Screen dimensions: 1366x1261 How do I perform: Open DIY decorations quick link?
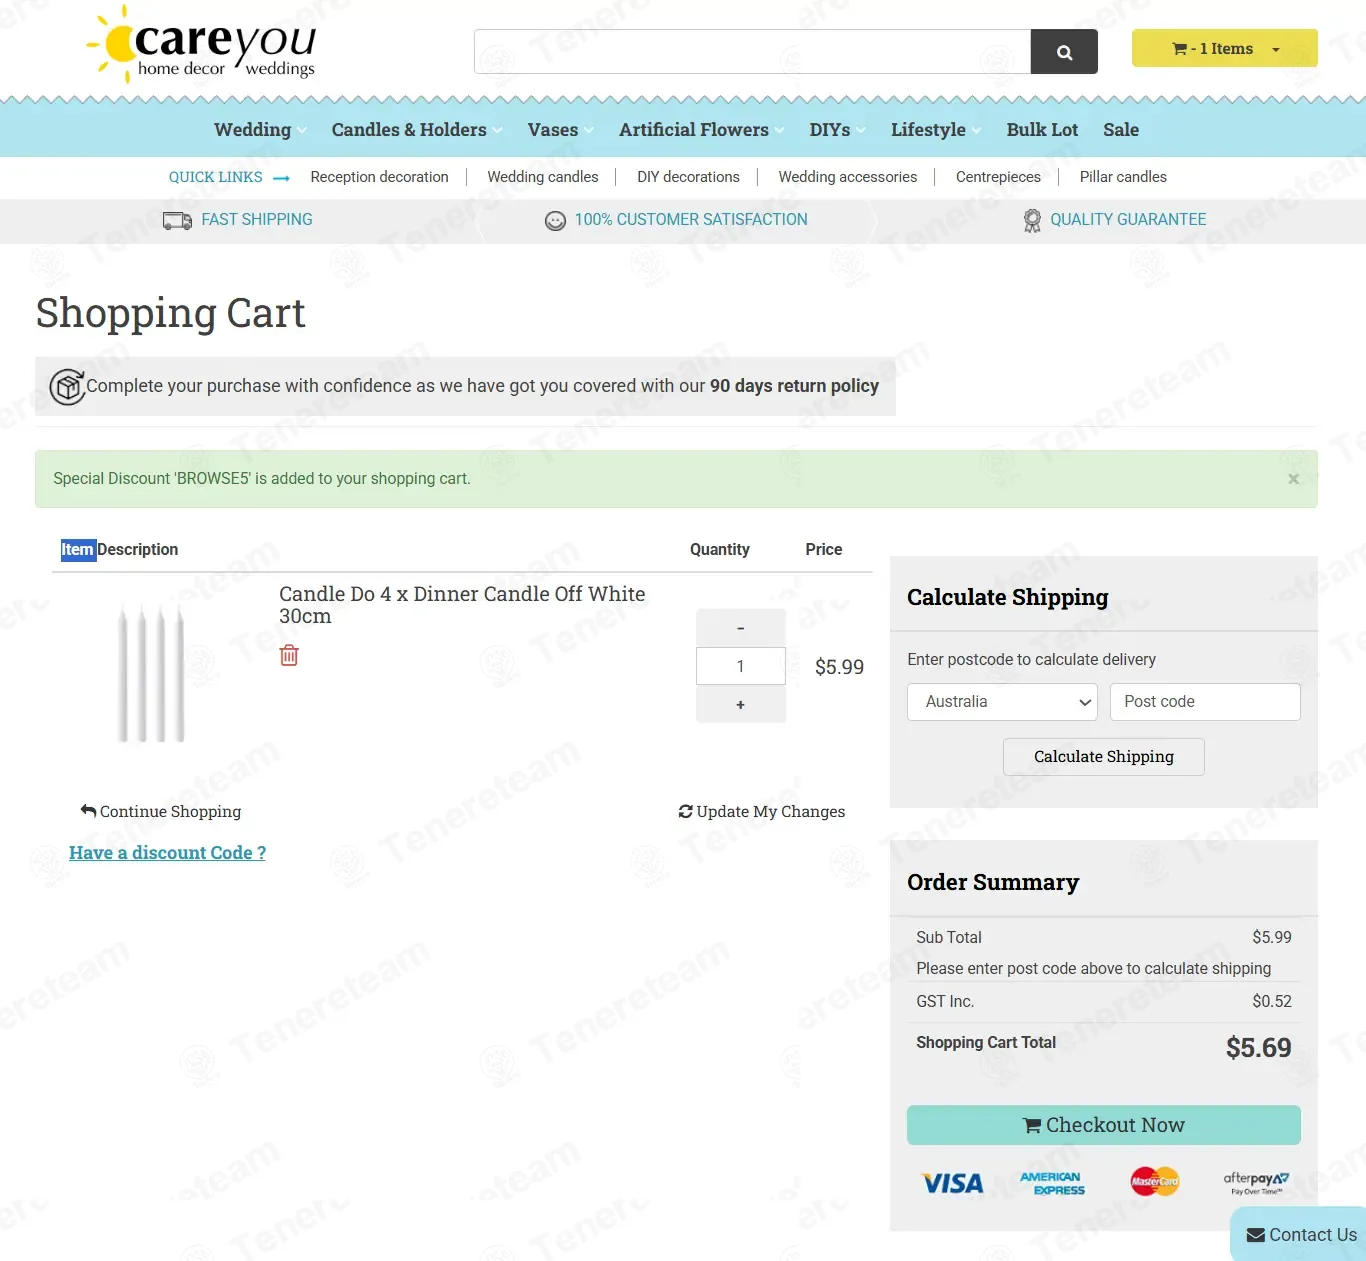[x=688, y=177]
